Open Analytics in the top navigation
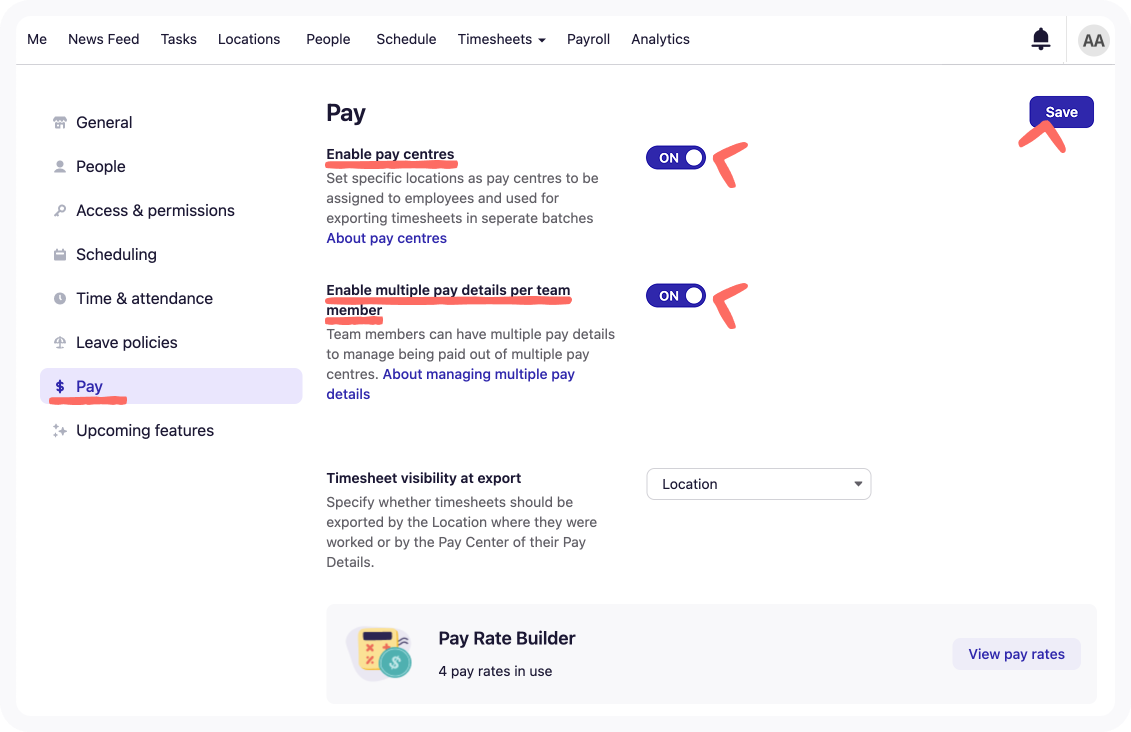 click(660, 39)
